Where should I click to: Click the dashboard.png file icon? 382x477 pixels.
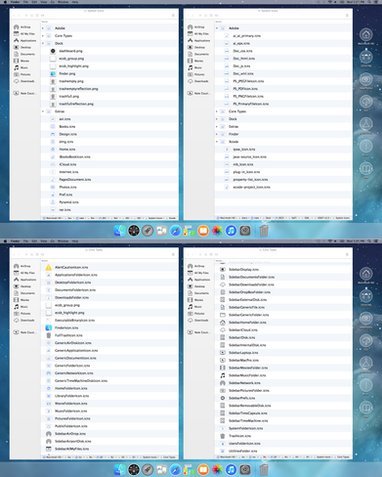pyautogui.click(x=53, y=51)
